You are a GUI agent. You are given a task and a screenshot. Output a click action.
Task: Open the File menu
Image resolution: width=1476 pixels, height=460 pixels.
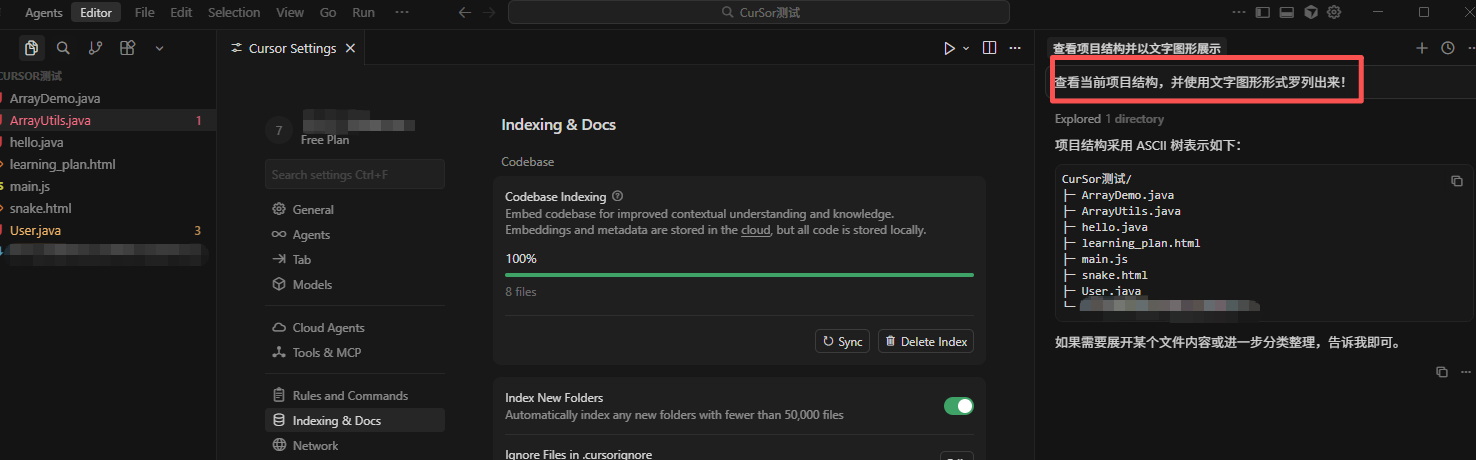pos(144,13)
